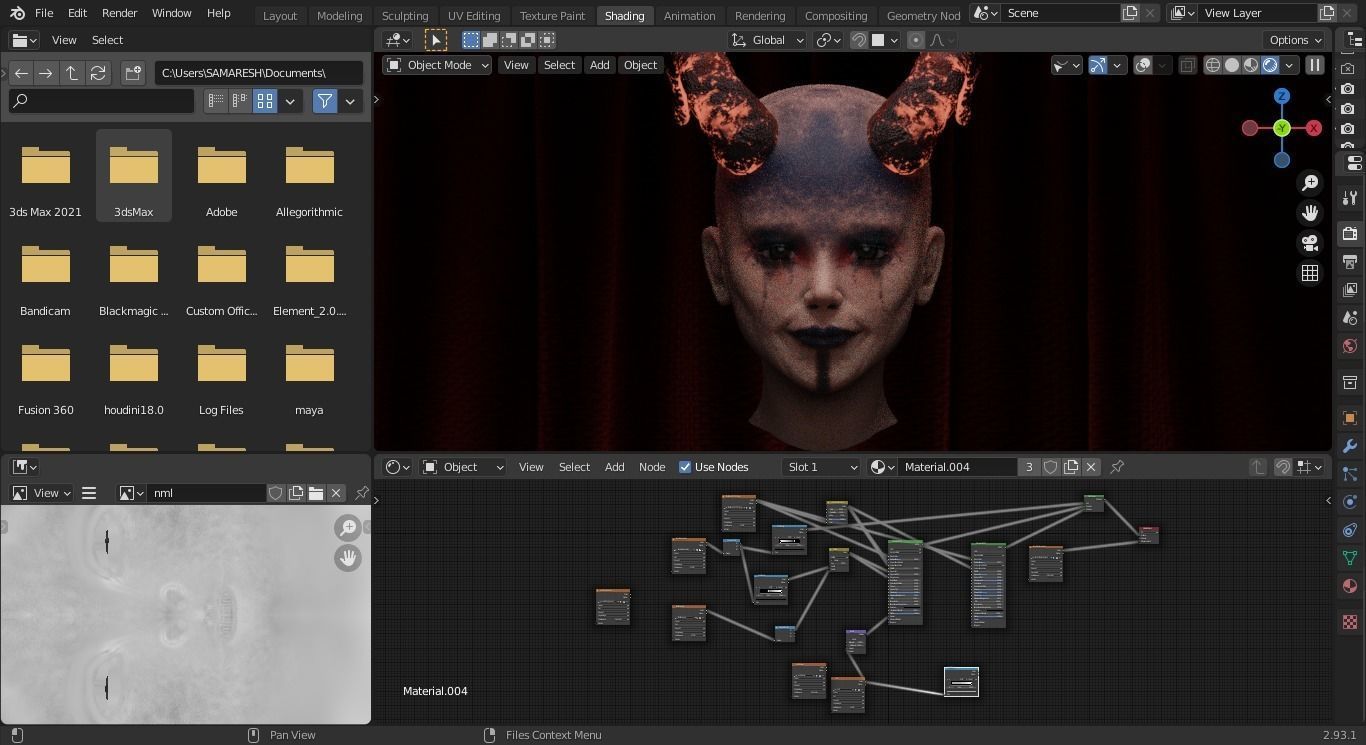Open the Texture properties tab

tap(1350, 622)
